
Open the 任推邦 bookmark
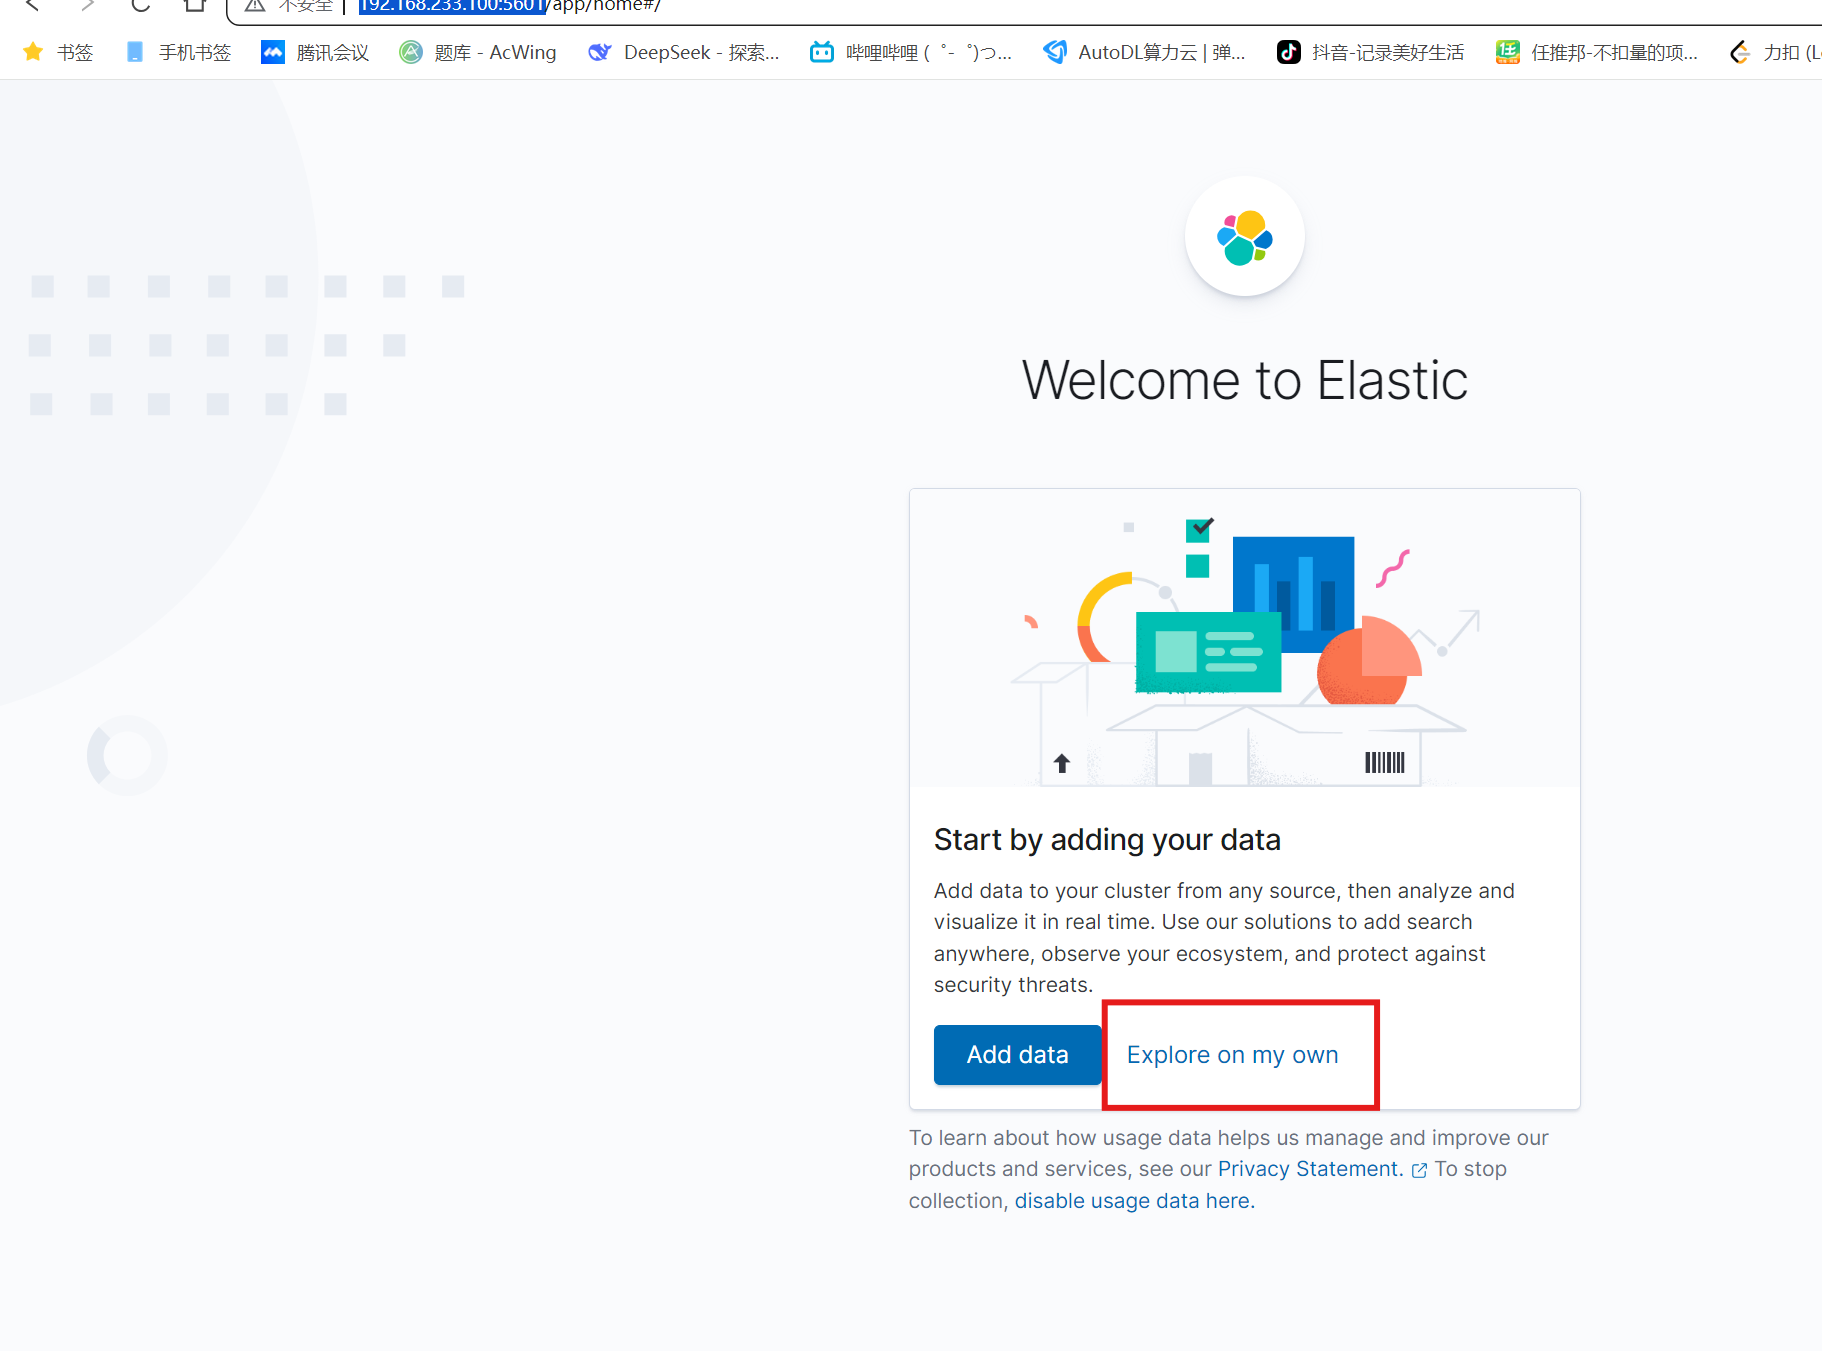(1597, 52)
